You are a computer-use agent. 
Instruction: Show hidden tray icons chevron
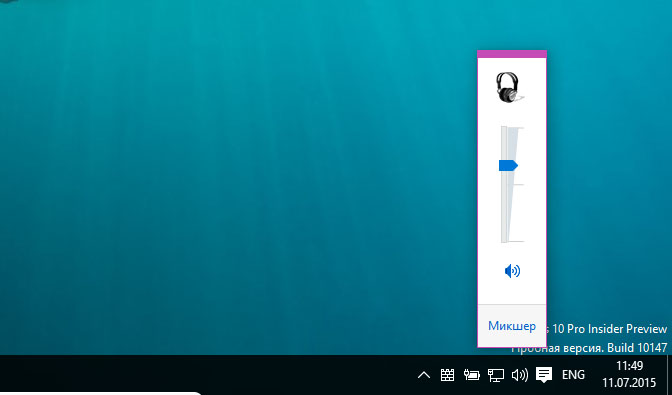point(424,376)
